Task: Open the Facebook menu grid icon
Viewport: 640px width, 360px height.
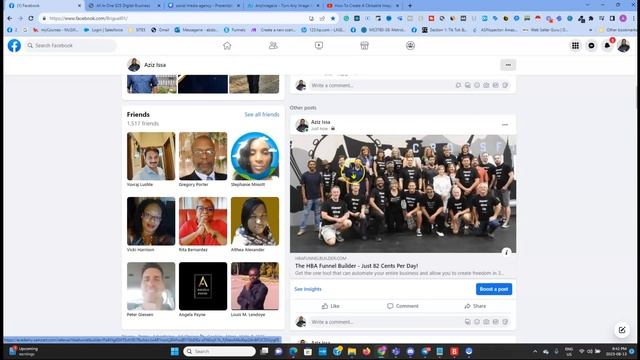Action: [x=575, y=46]
